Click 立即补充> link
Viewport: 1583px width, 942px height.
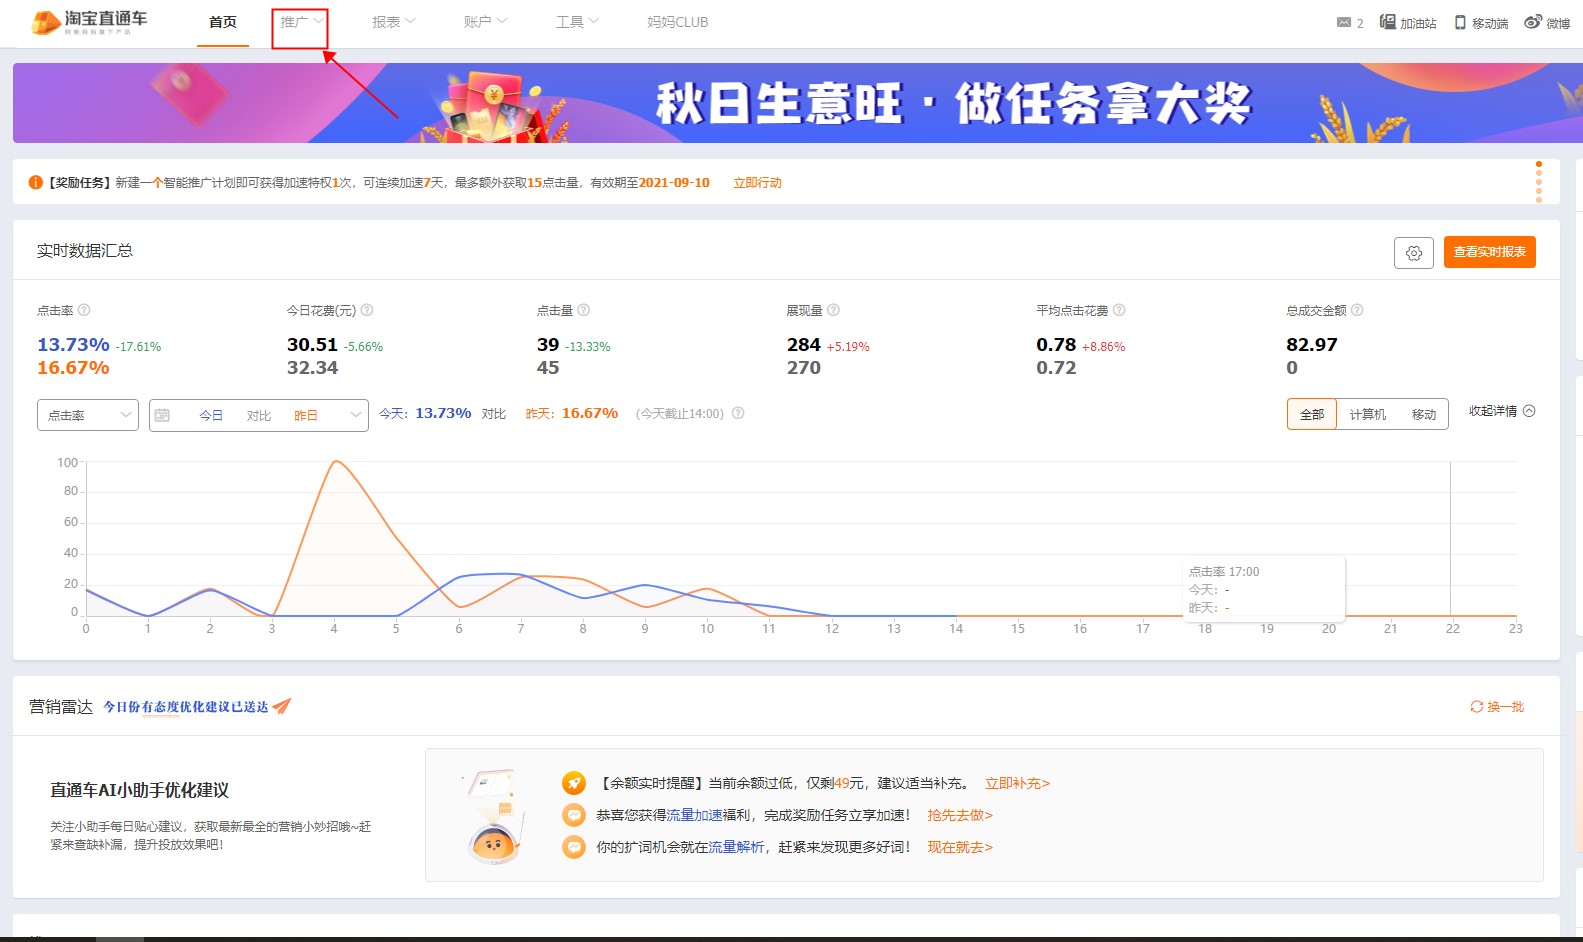1017,783
